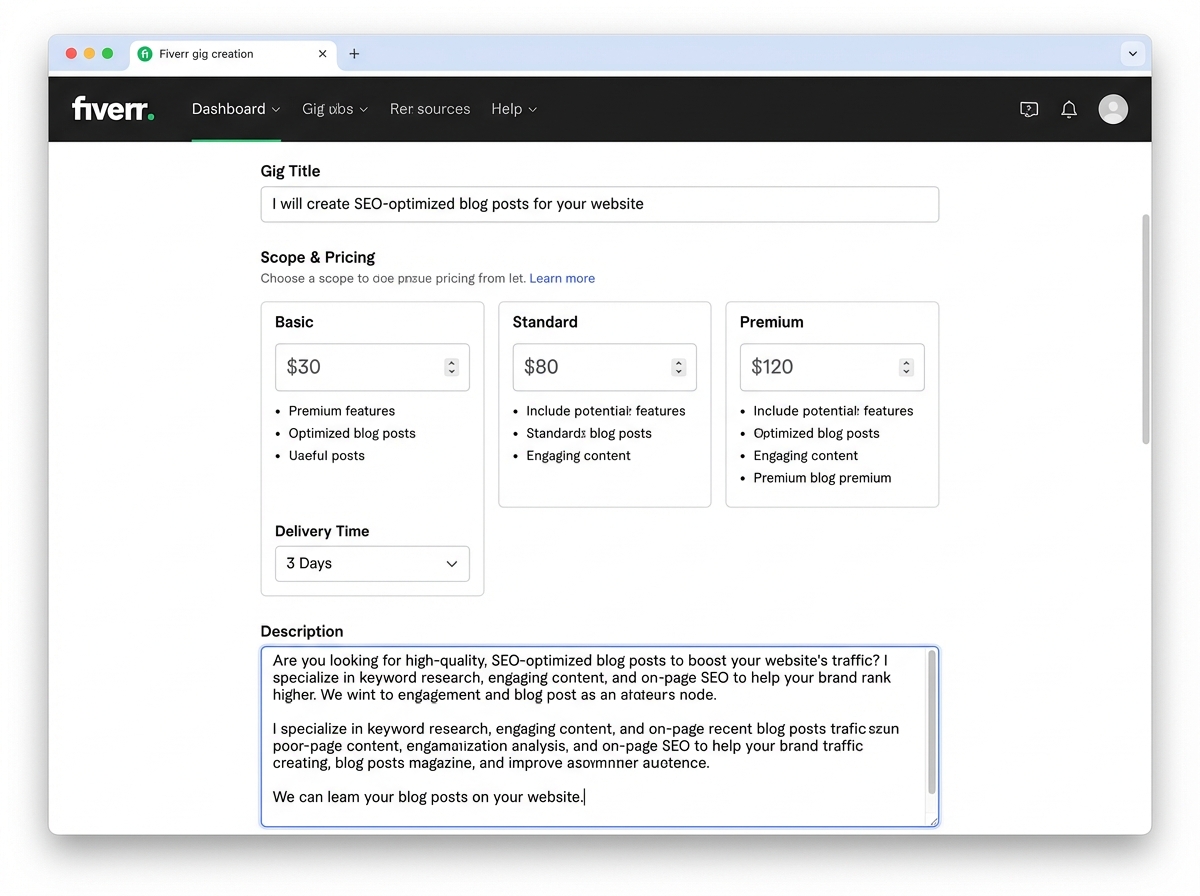The width and height of the screenshot is (1200, 896).
Task: Expand the Help menu chevron
Action: 531,109
